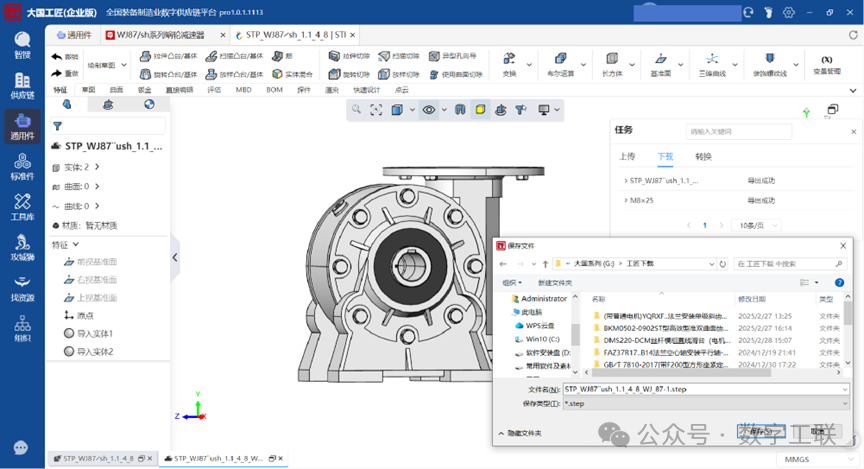Screen dimensions: 864x469
Task: Open the chat bubble icon at sidebar bottom
Action: tap(21, 448)
